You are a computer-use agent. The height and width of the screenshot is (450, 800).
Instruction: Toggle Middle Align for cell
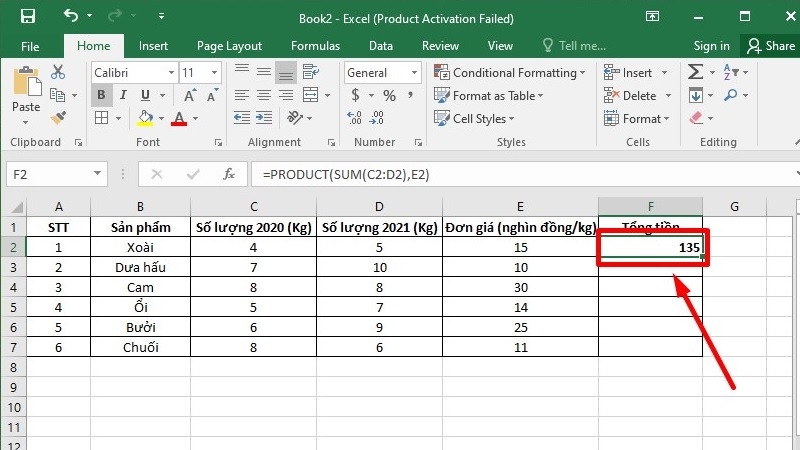(x=264, y=71)
